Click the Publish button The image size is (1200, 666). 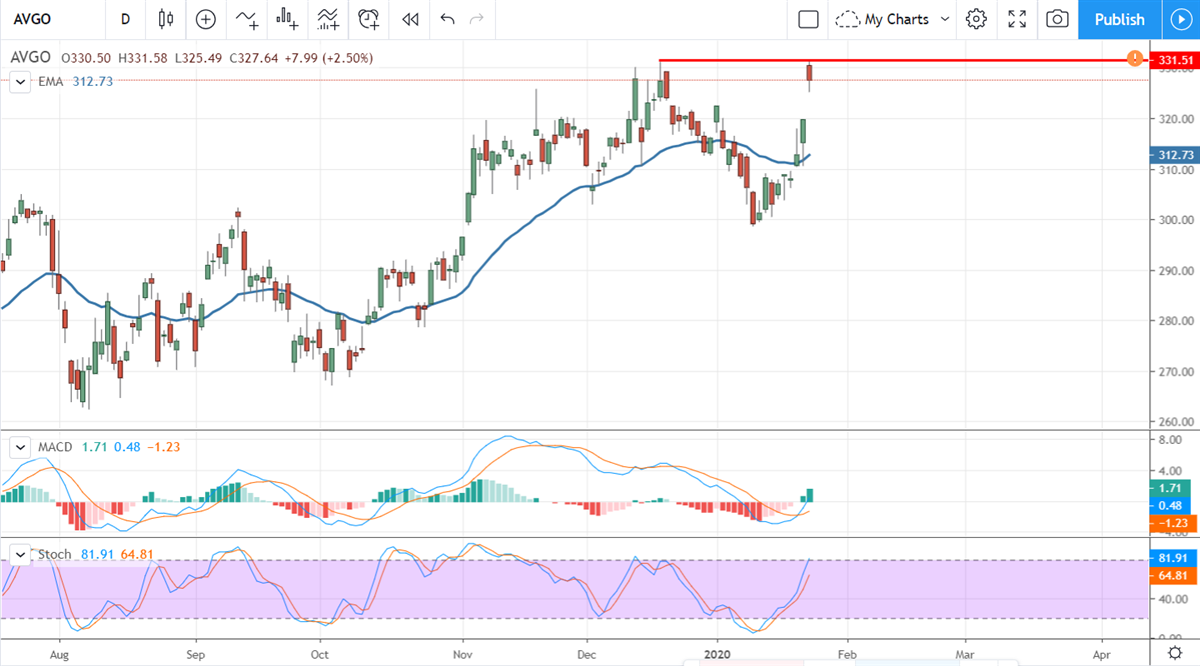pos(1119,19)
